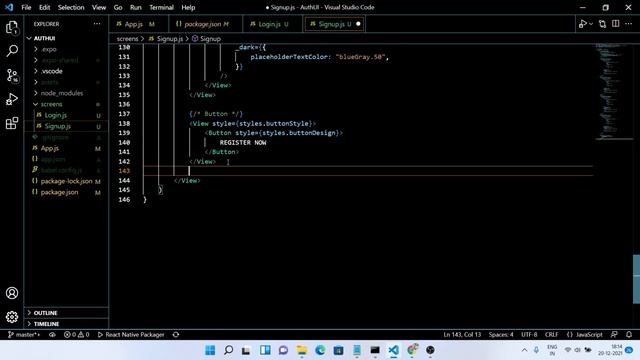Click the VS Code icon in the taskbar

(x=393, y=350)
